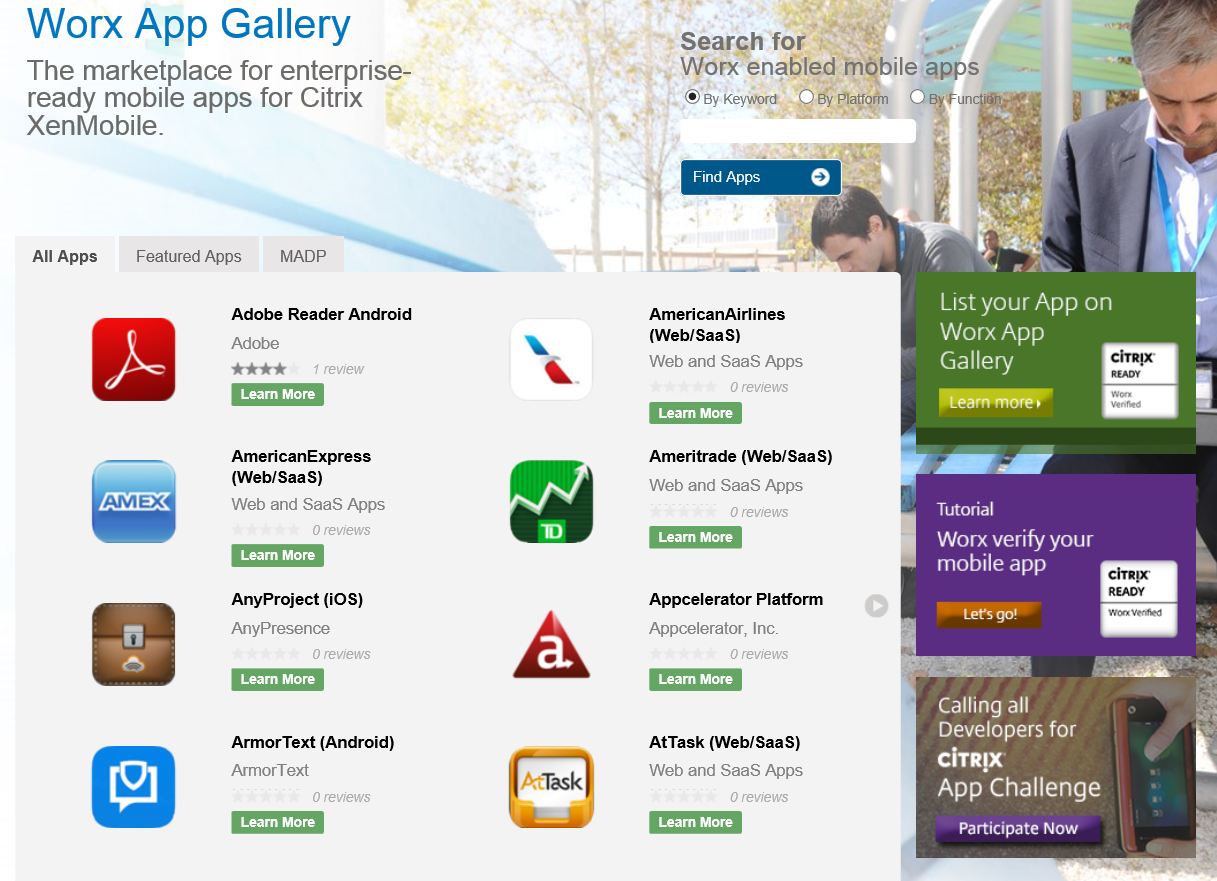The image size is (1217, 881).
Task: Open the Ameritrade (Web/SaaS) title link
Action: [x=741, y=456]
